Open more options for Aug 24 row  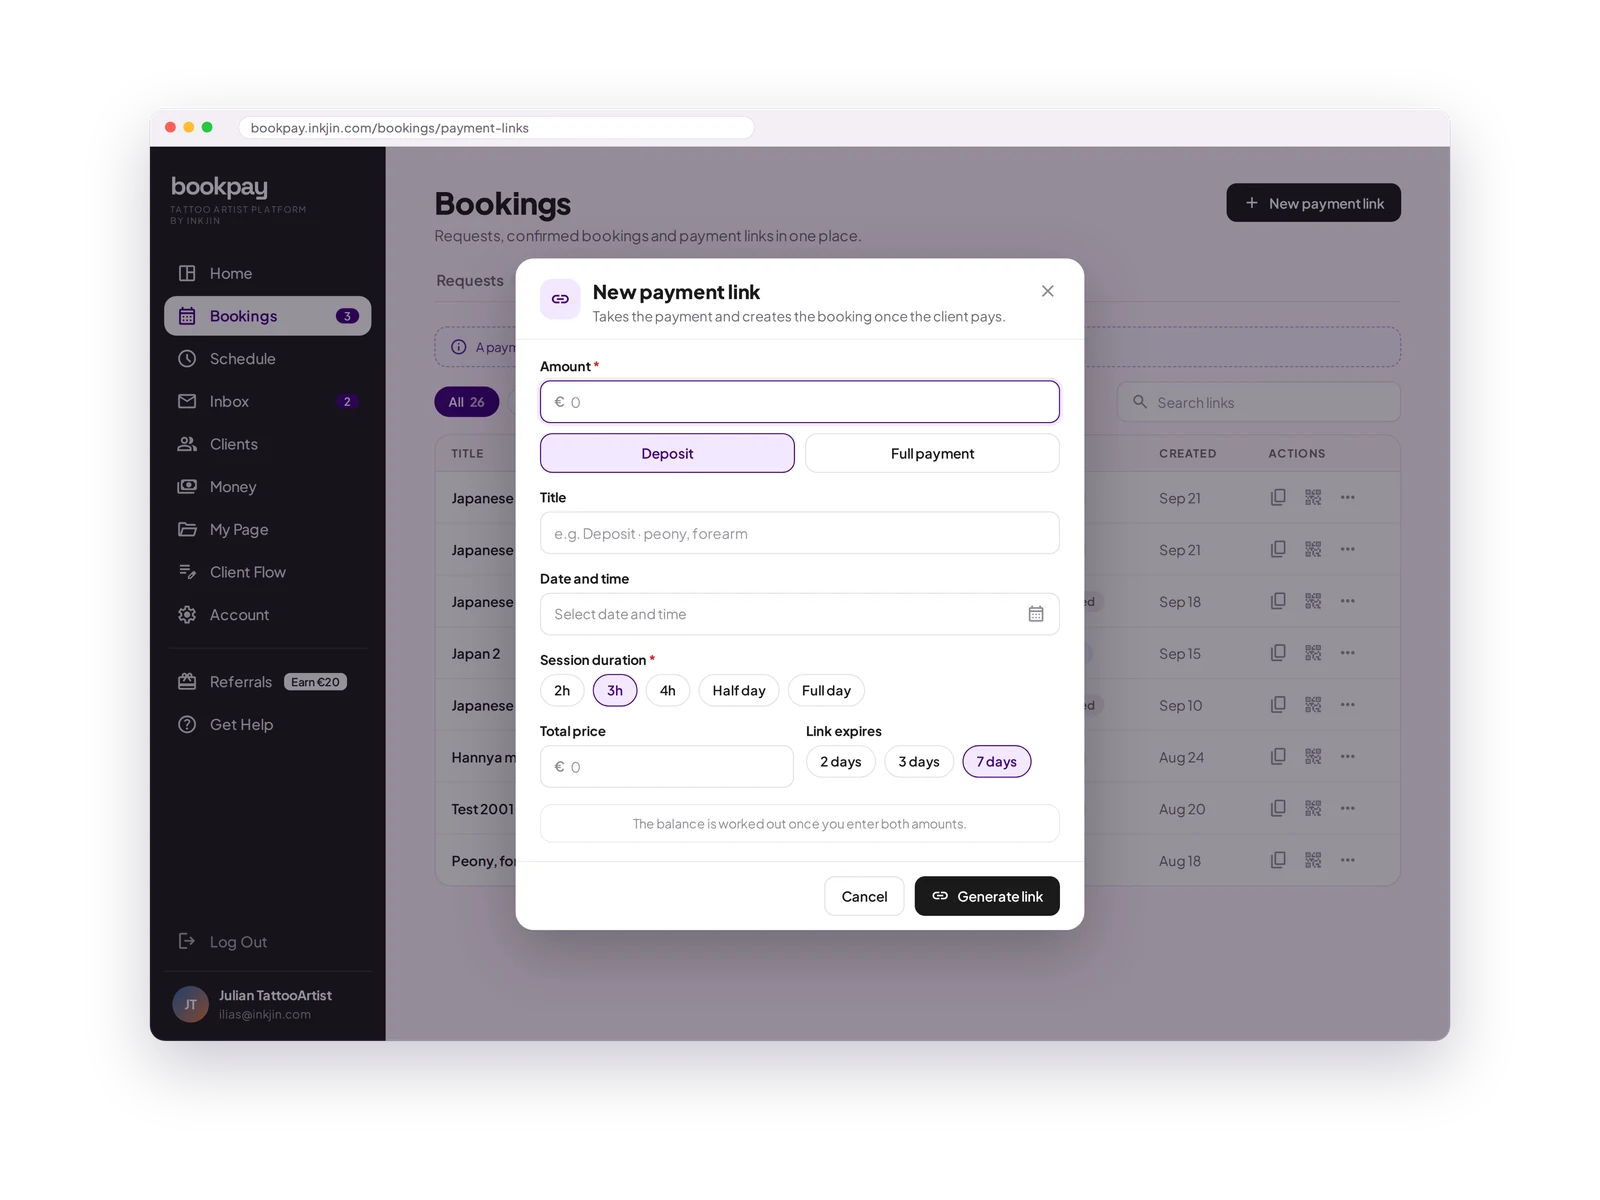click(1348, 757)
